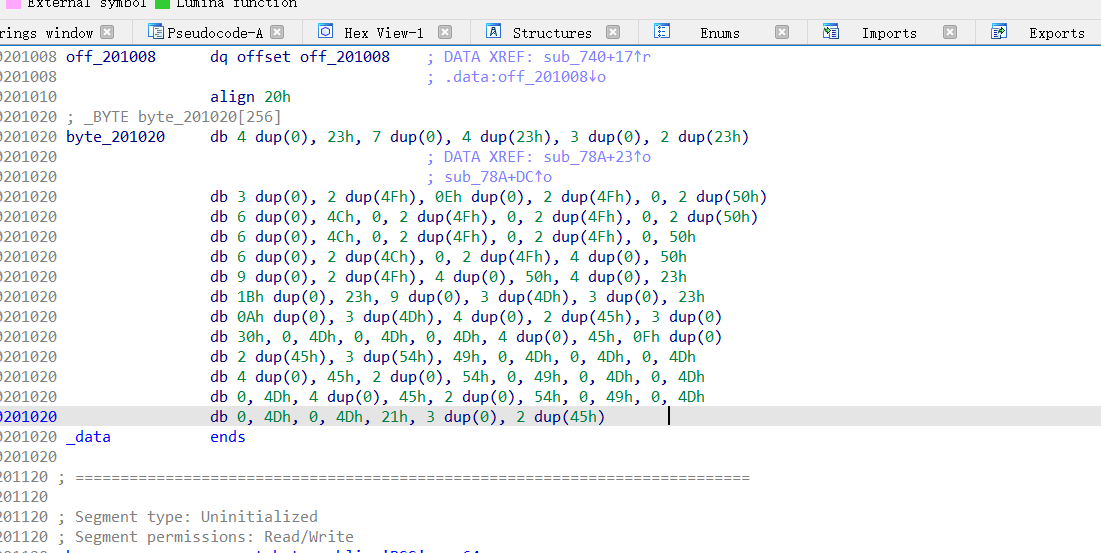1101x553 pixels.
Task: Switch to the Imports tab
Action: pyautogui.click(x=889, y=32)
